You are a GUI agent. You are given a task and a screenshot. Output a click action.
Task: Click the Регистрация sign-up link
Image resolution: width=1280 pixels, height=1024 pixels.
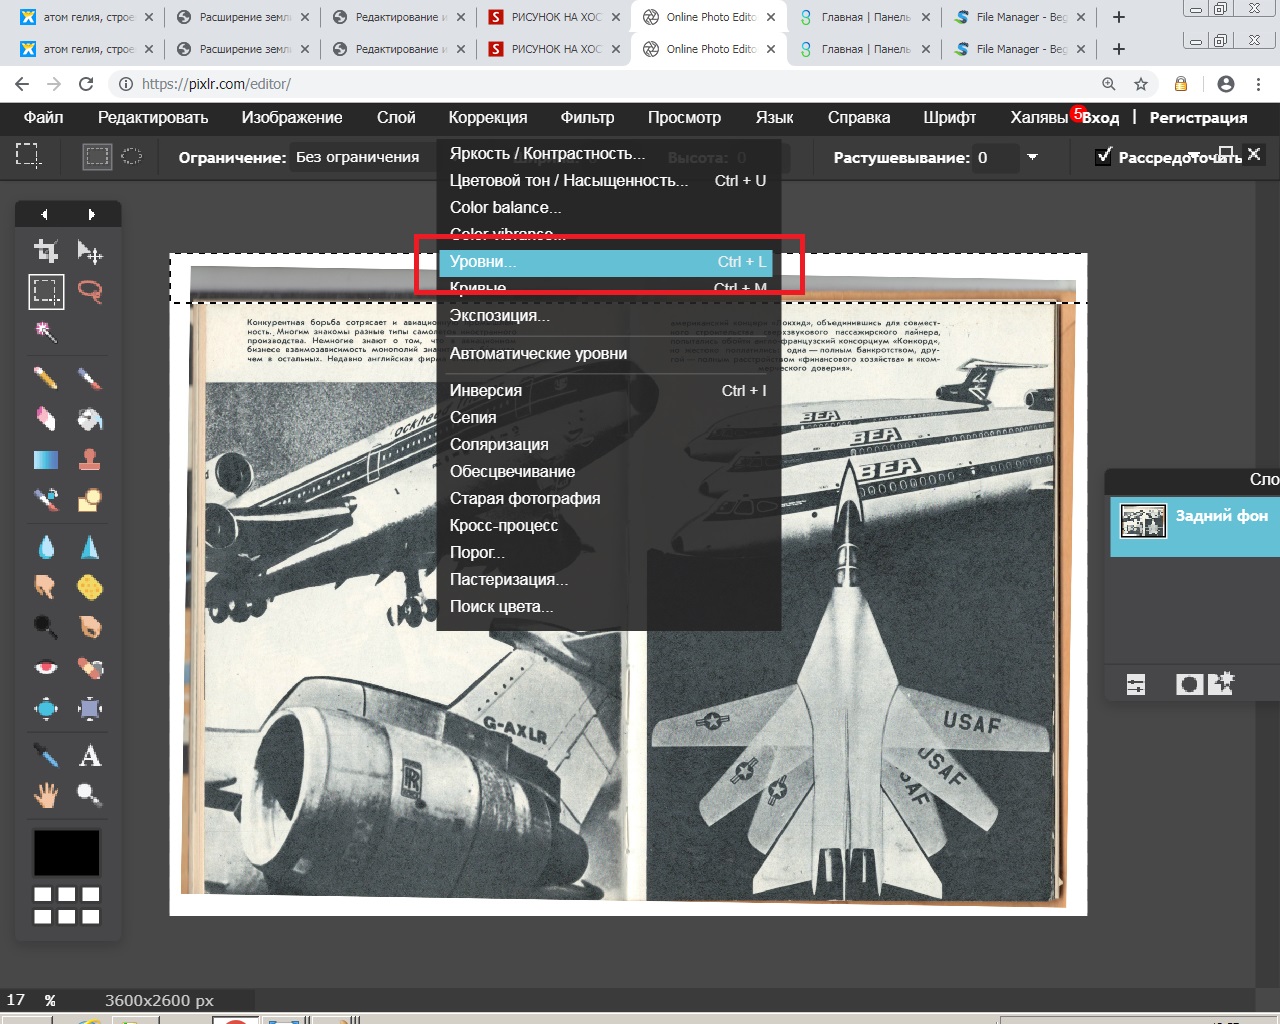click(1198, 118)
